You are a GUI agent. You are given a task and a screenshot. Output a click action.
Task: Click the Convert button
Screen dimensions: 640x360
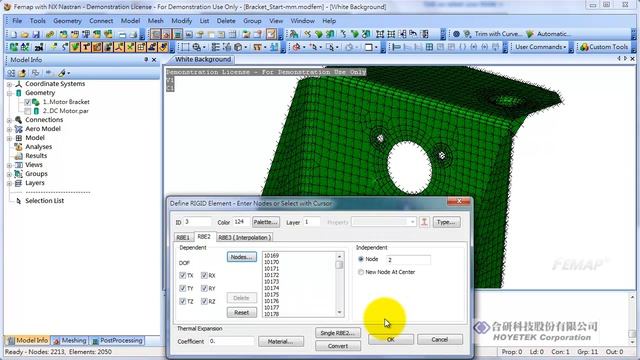click(338, 346)
